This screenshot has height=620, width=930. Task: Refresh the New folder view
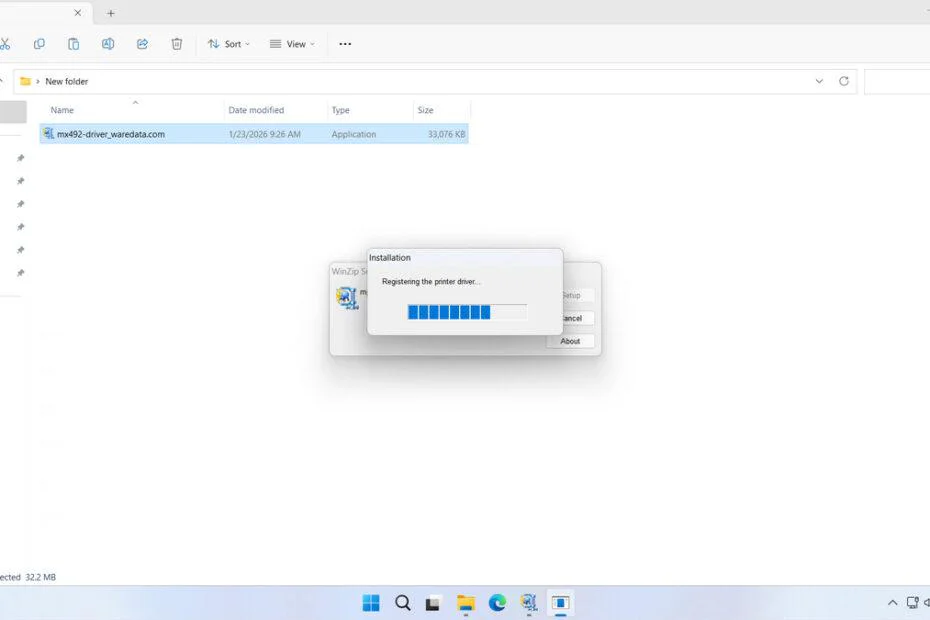(x=844, y=81)
